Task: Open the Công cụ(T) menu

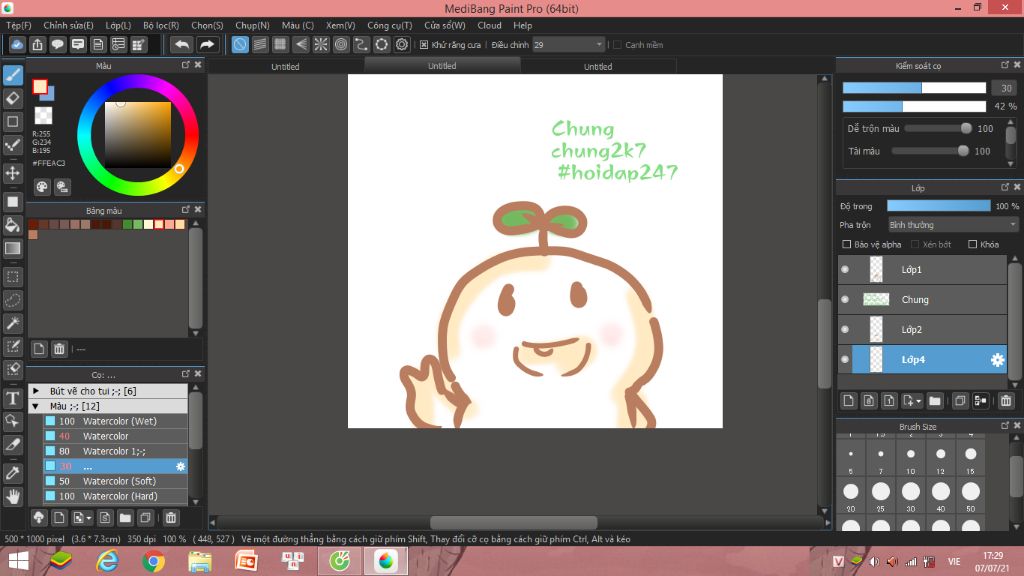Action: 390,25
